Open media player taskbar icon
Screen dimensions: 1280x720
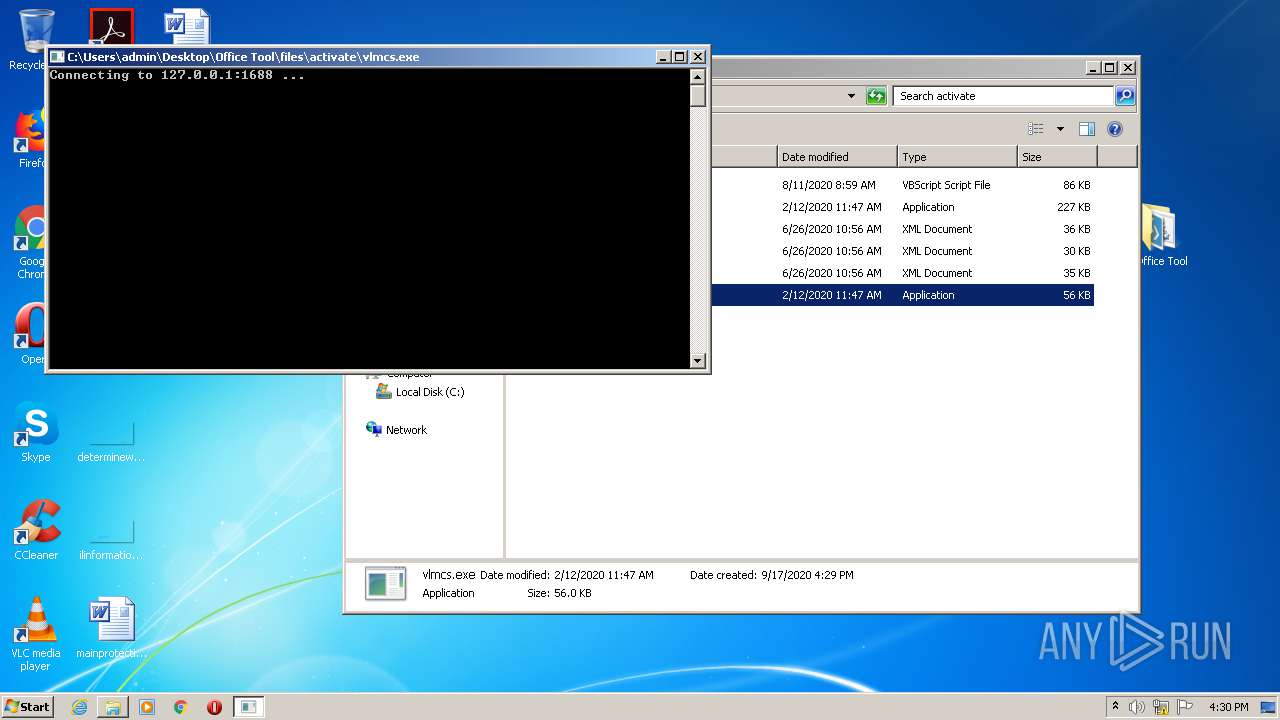[147, 707]
